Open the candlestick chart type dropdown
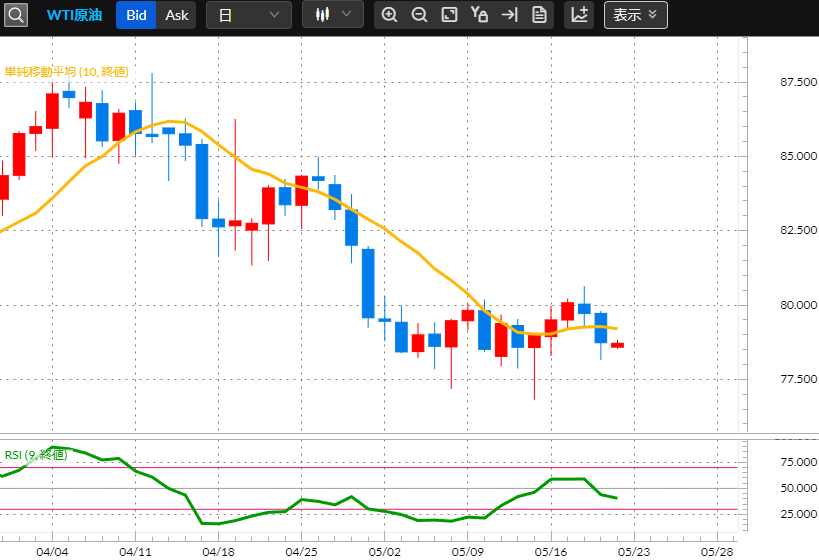The height and width of the screenshot is (560, 819). pos(333,14)
